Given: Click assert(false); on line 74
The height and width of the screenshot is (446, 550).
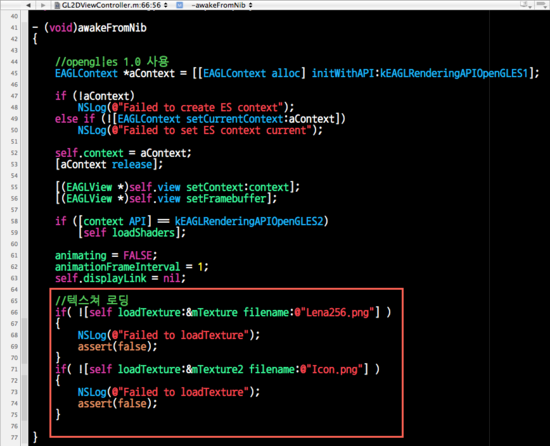Looking at the screenshot, I should (118, 403).
